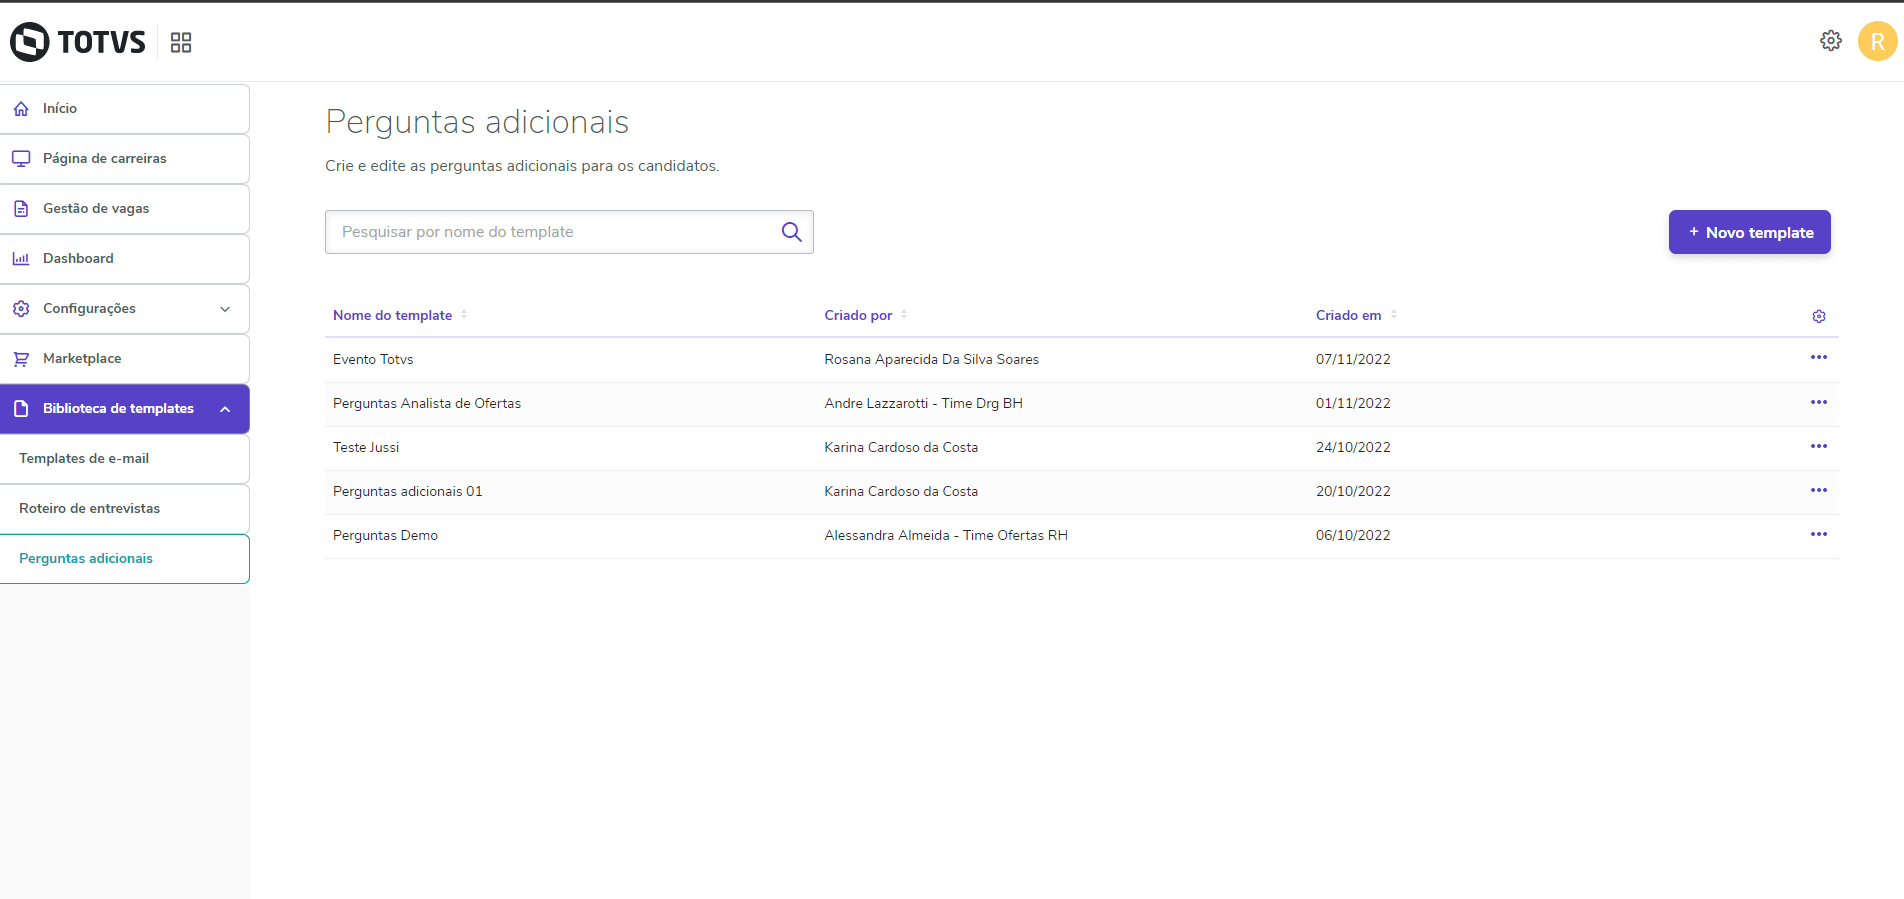
Task: Click Novo template button
Action: click(x=1749, y=232)
